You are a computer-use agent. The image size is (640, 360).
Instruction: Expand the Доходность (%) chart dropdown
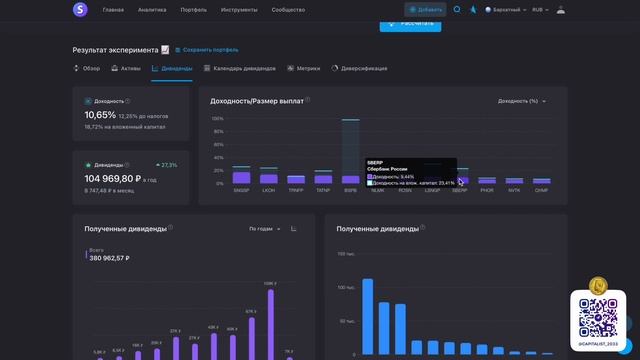(x=522, y=101)
